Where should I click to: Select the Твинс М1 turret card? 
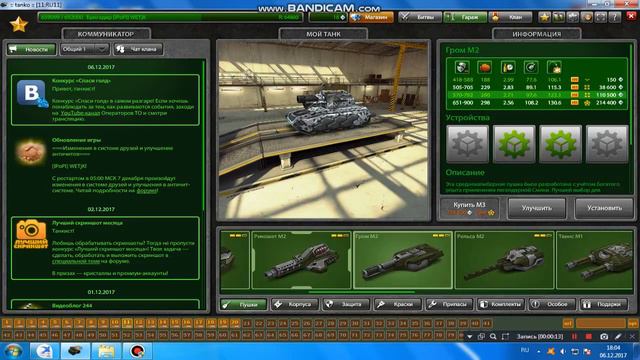[595, 260]
